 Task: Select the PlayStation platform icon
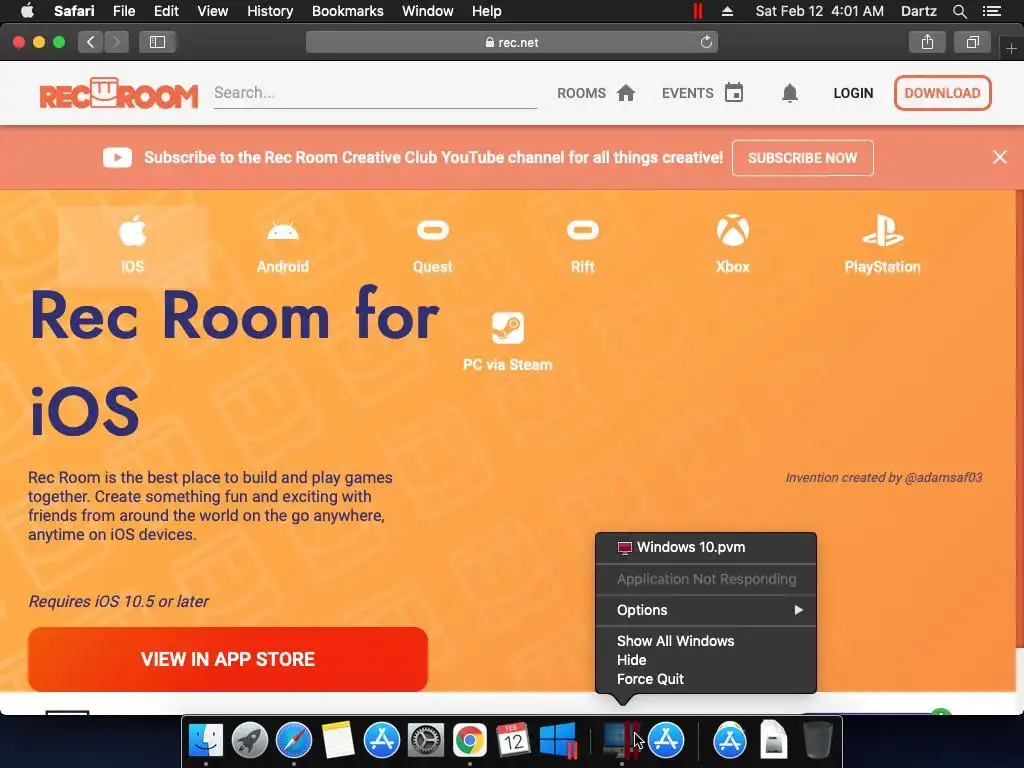click(882, 244)
